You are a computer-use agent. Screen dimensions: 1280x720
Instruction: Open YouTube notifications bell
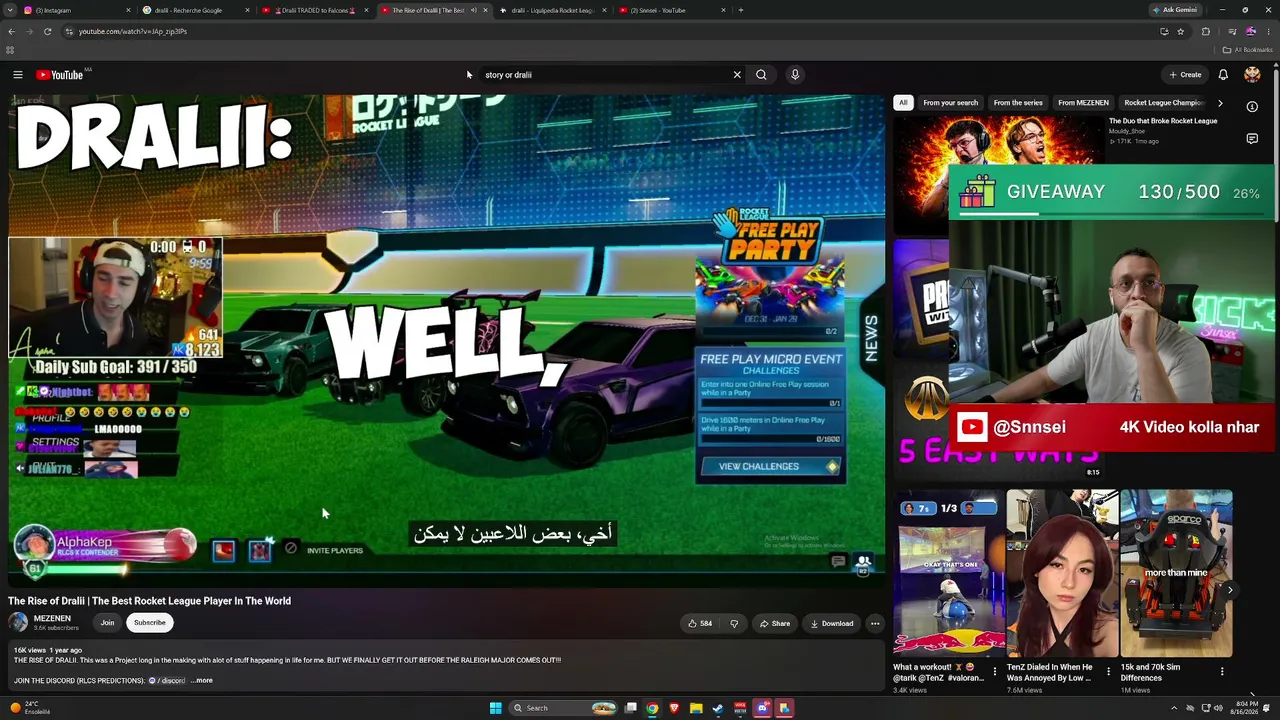[x=1223, y=75]
